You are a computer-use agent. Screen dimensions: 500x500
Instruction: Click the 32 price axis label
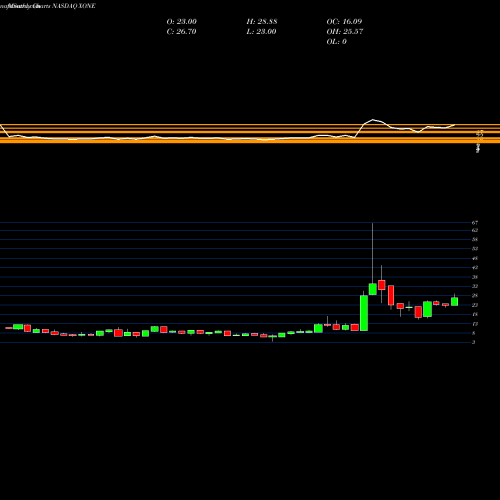point(475,286)
